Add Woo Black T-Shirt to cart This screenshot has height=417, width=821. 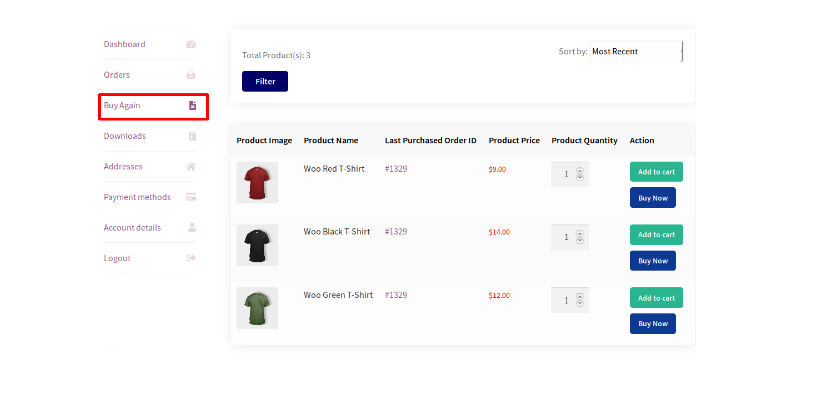pyautogui.click(x=656, y=235)
